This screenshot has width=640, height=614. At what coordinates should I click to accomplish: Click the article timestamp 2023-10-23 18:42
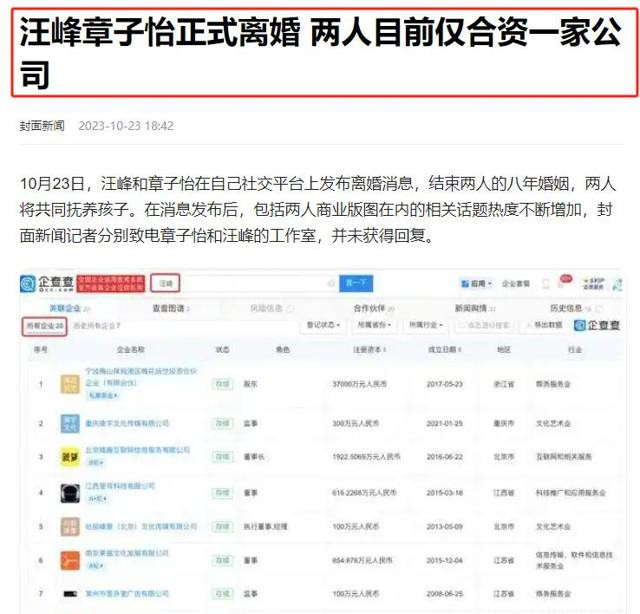point(126,126)
